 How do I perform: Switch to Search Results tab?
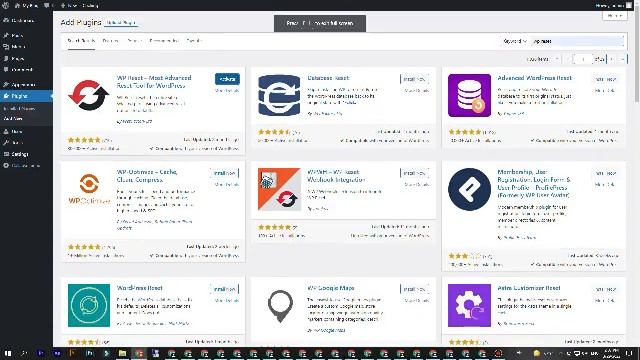pos(81,41)
